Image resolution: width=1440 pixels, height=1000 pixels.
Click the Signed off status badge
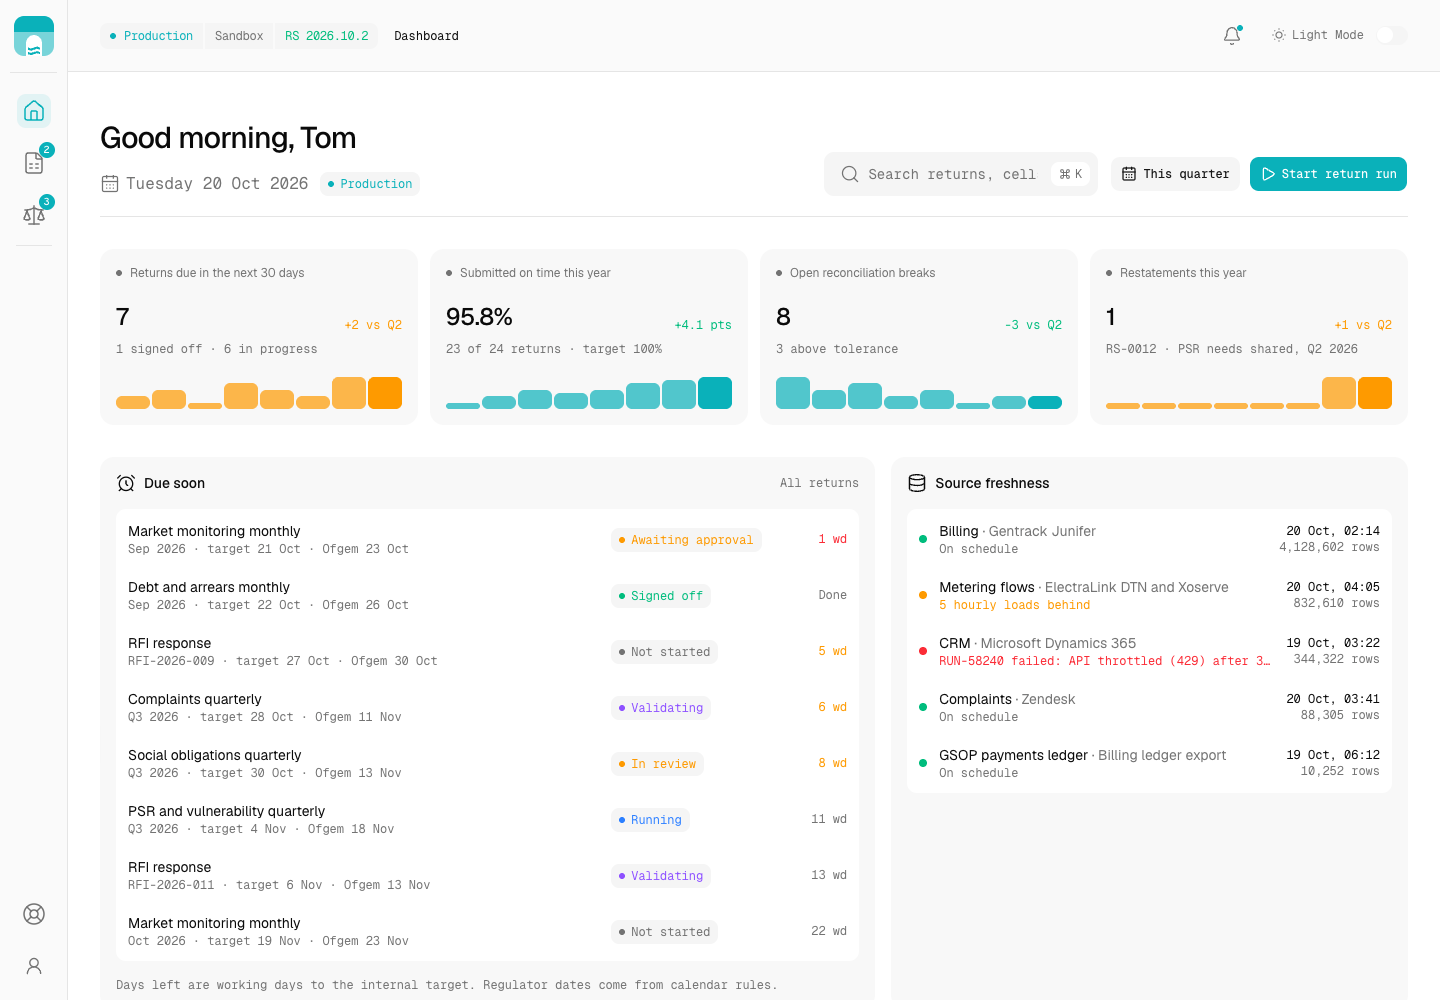point(661,596)
